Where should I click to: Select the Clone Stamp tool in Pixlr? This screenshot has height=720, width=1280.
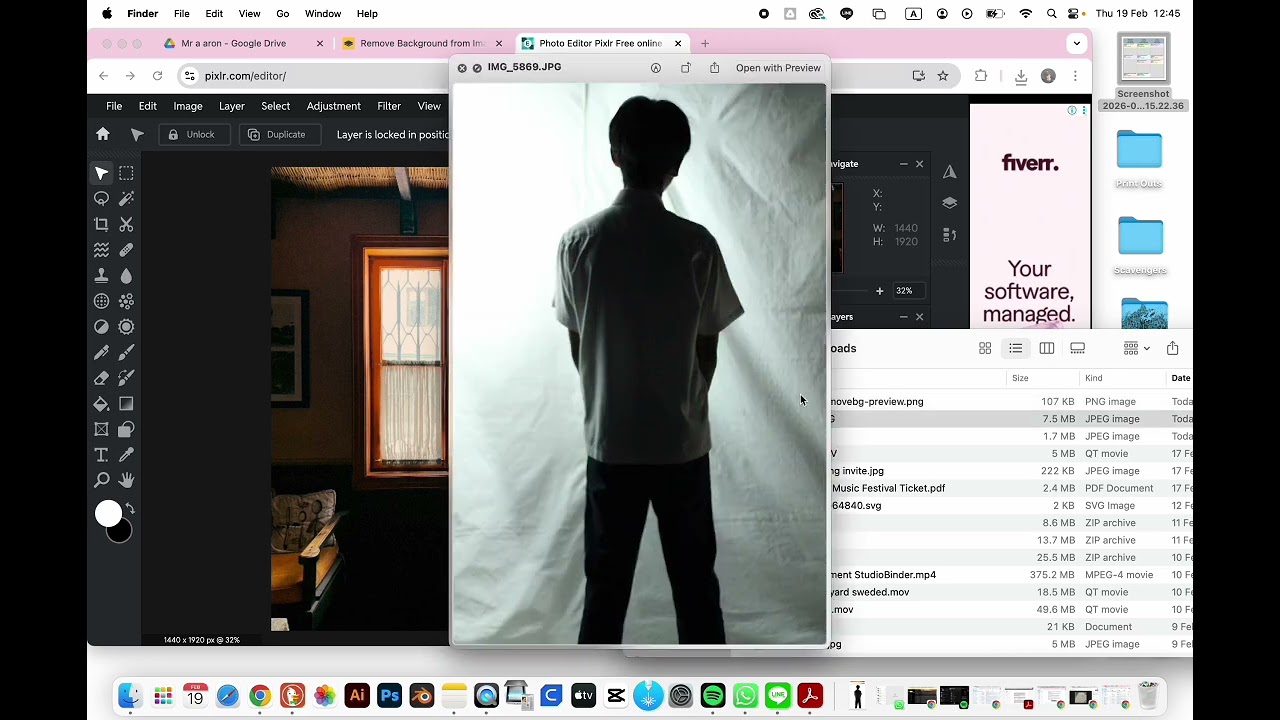click(x=101, y=276)
